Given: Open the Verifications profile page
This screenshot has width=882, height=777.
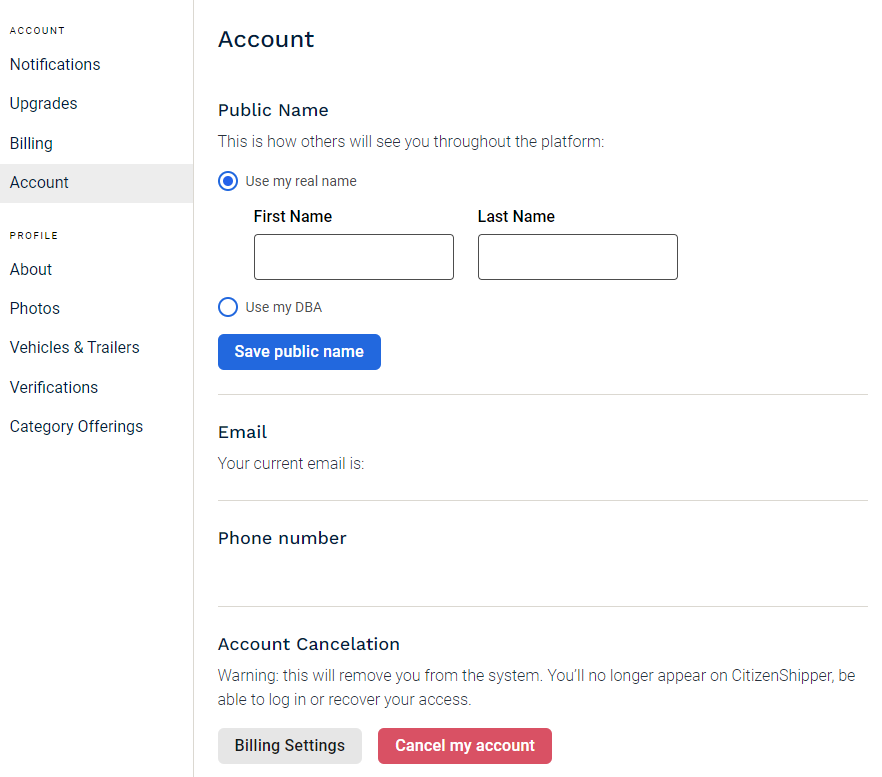Looking at the screenshot, I should [54, 387].
